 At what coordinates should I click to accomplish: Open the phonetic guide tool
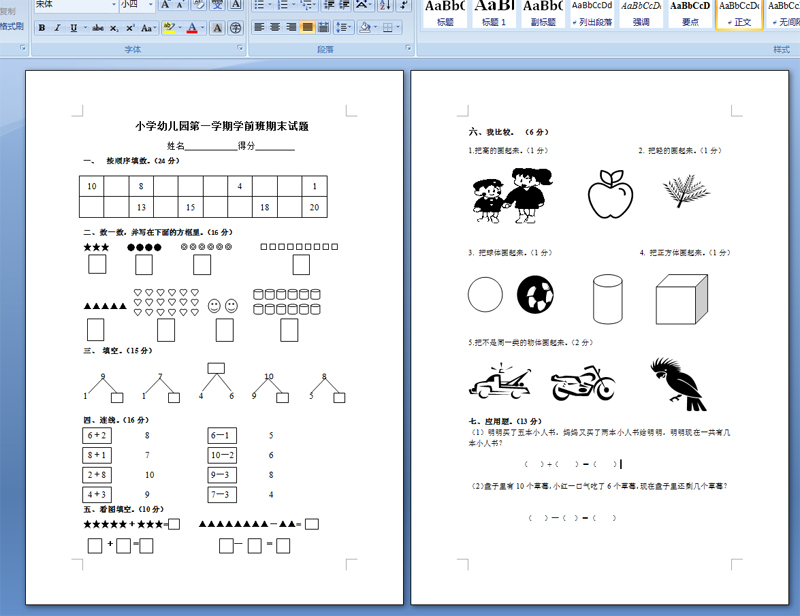[x=217, y=5]
